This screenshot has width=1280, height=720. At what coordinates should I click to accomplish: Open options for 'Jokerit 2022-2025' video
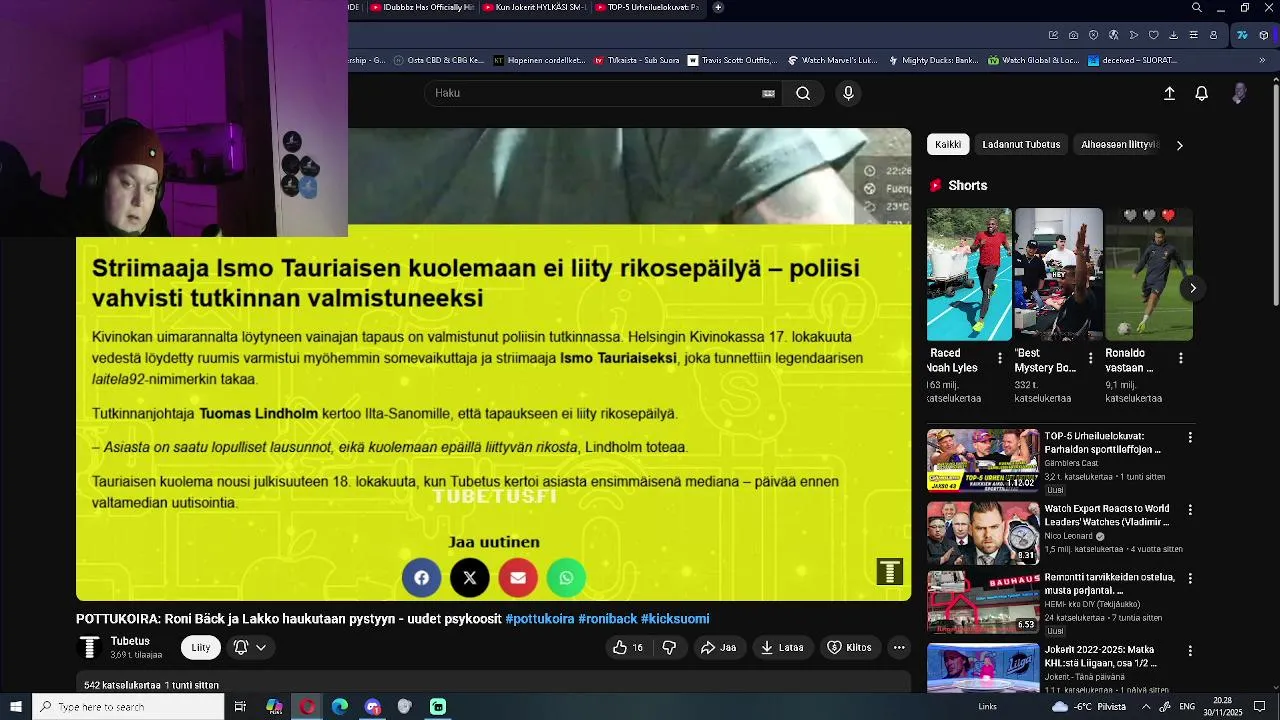[x=1190, y=650]
